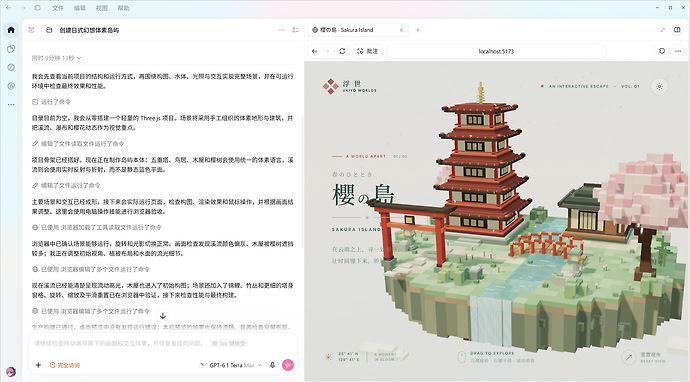Click the reset view label on page

click(x=653, y=357)
